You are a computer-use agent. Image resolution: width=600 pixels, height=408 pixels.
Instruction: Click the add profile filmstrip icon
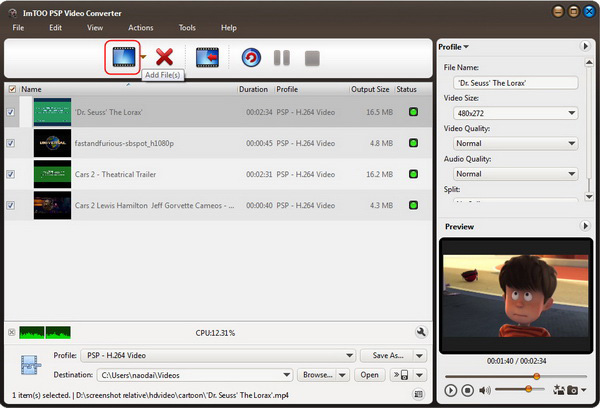coord(207,57)
